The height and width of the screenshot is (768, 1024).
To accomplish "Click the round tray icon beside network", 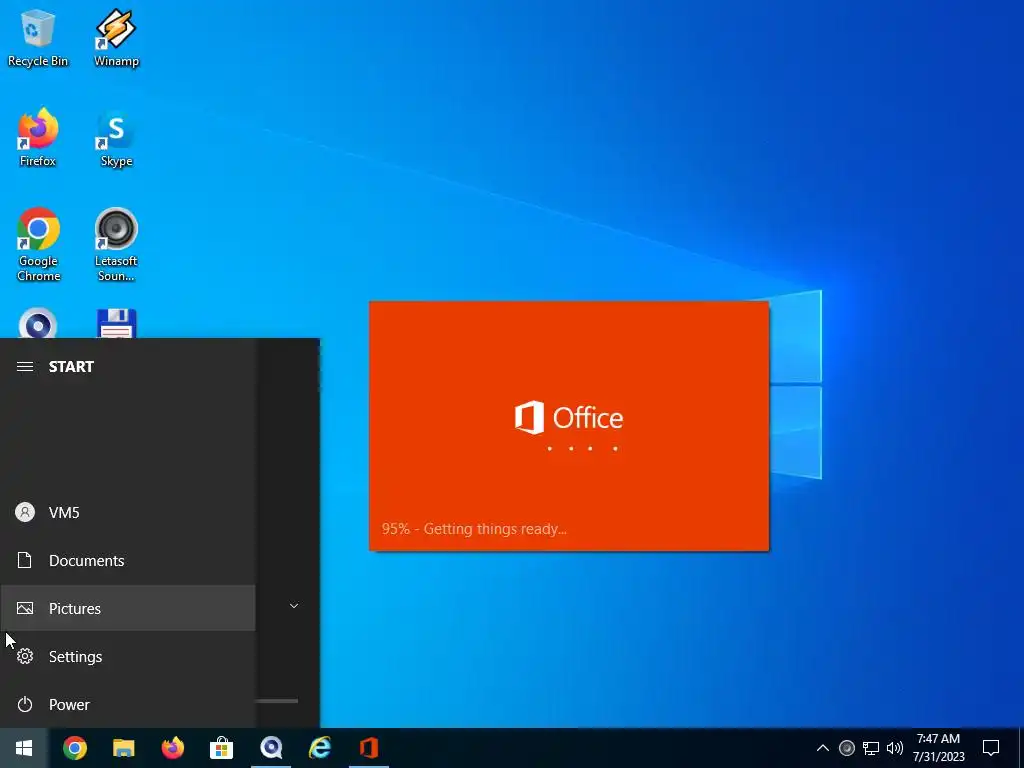I will click(x=846, y=748).
